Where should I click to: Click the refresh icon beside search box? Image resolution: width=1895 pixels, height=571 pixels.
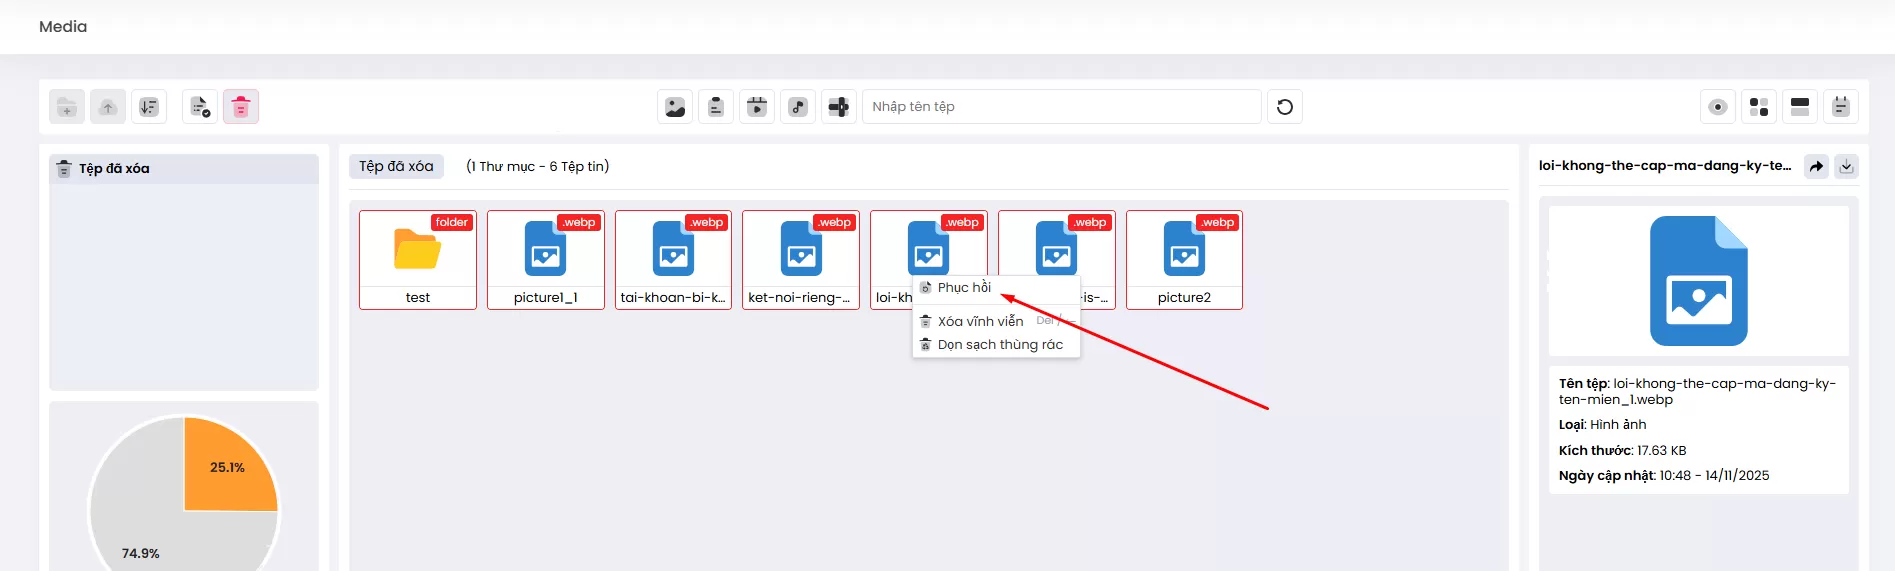(1285, 107)
